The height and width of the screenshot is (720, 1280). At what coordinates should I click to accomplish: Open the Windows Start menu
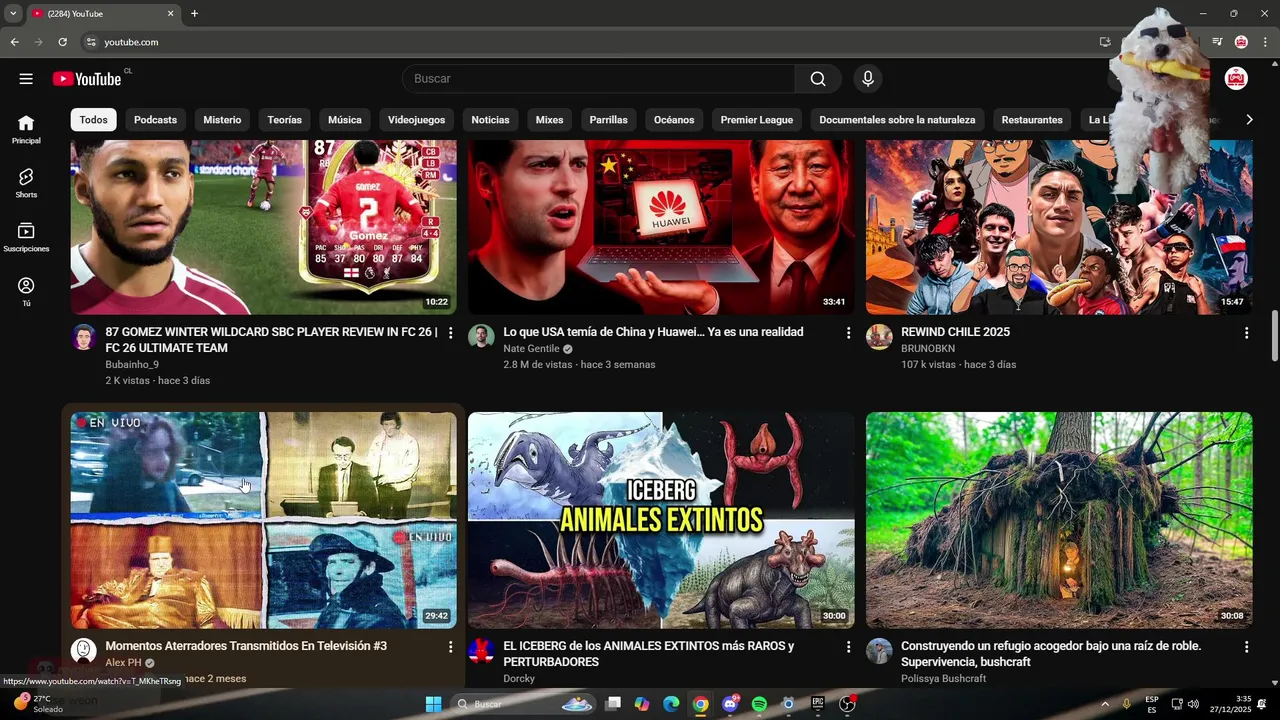point(433,704)
